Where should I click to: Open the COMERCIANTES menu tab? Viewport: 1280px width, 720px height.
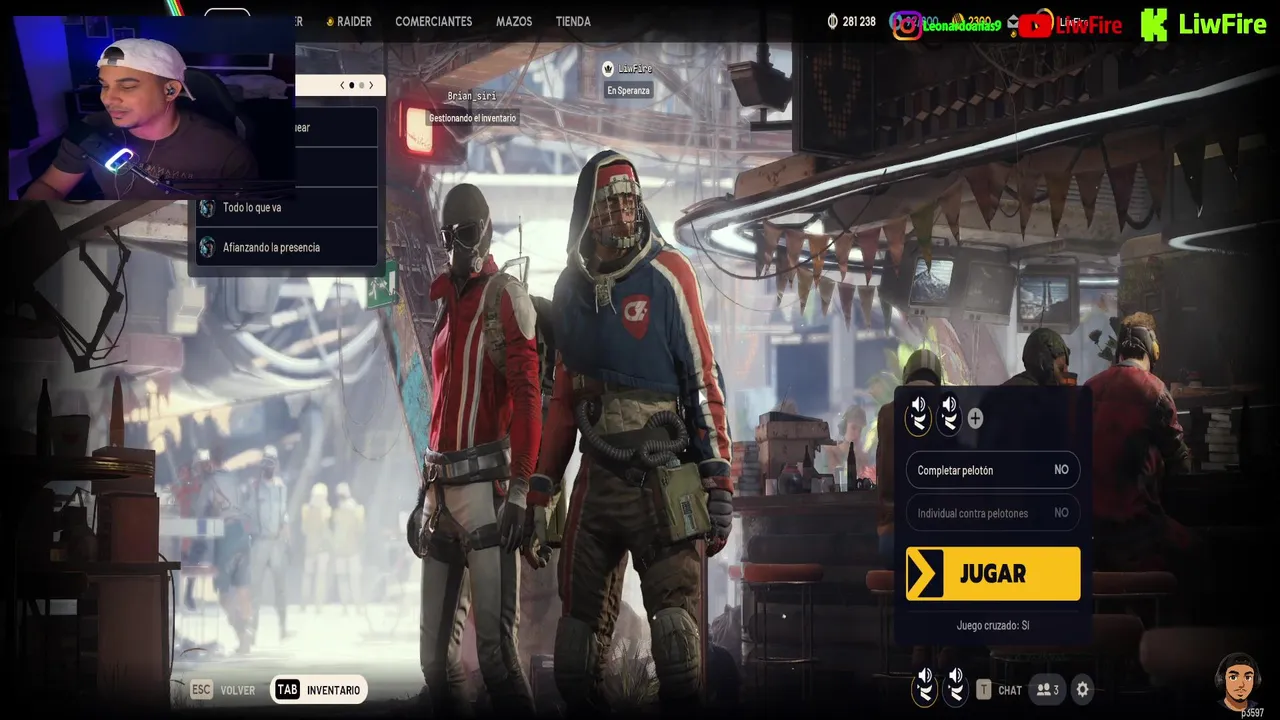click(x=433, y=21)
